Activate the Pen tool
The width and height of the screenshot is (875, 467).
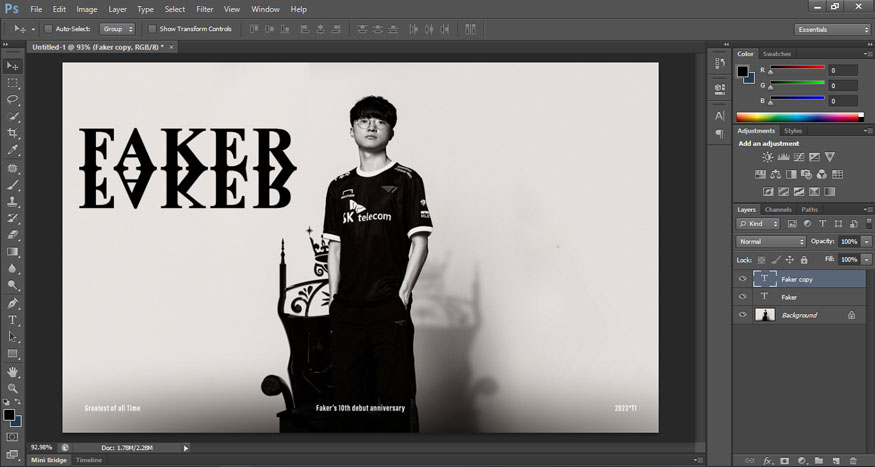pos(12,304)
